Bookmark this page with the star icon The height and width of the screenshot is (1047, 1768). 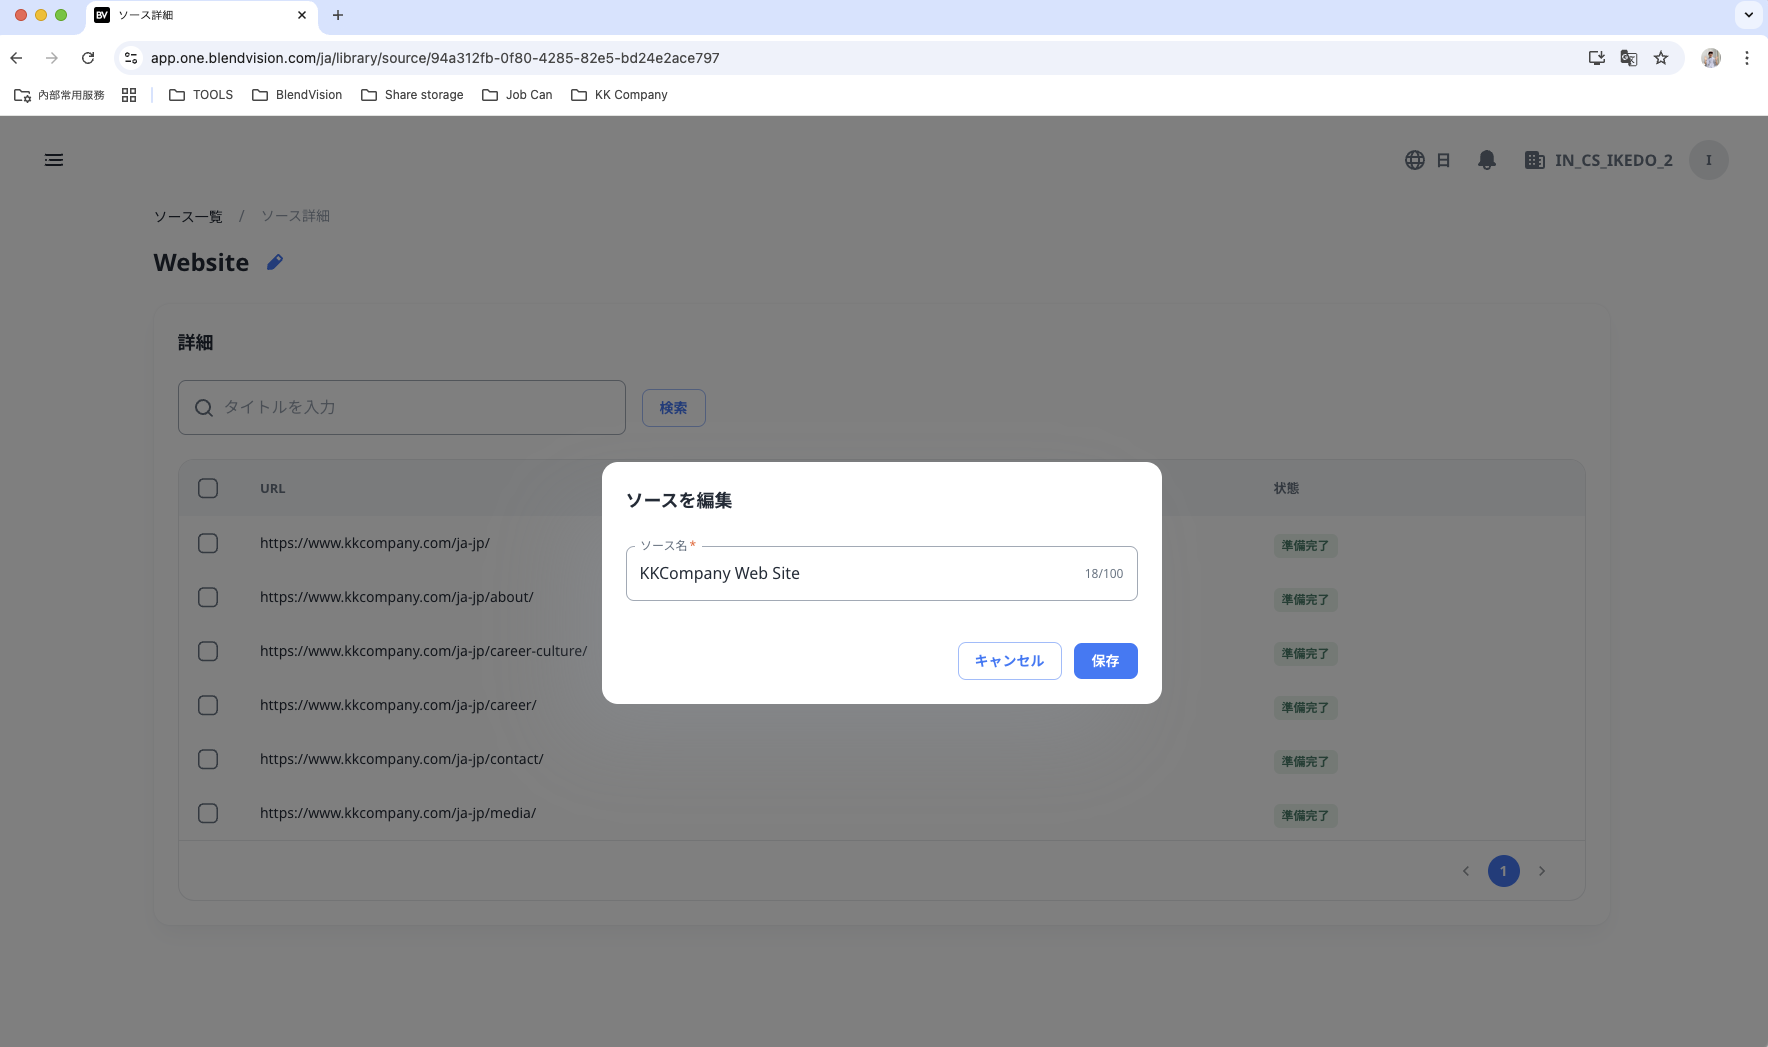(x=1661, y=58)
